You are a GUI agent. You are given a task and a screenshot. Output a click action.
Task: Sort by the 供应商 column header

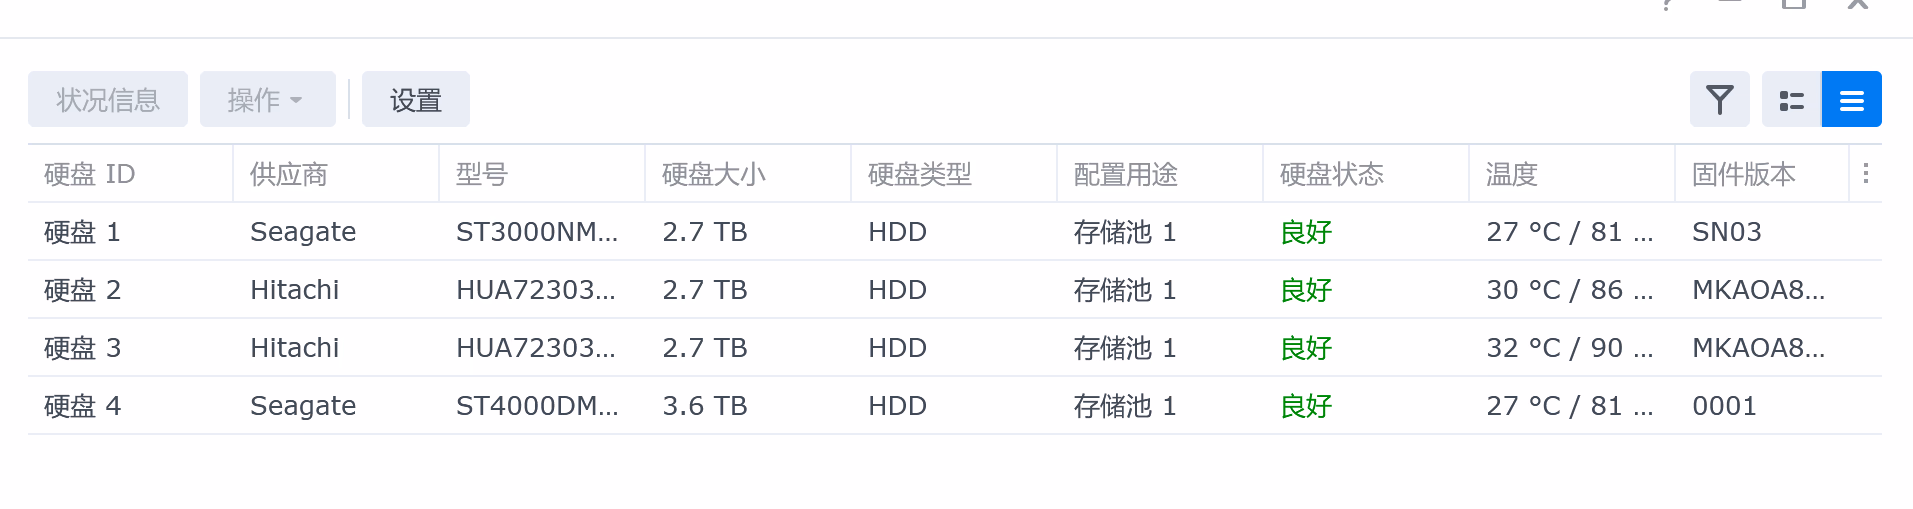(x=337, y=174)
